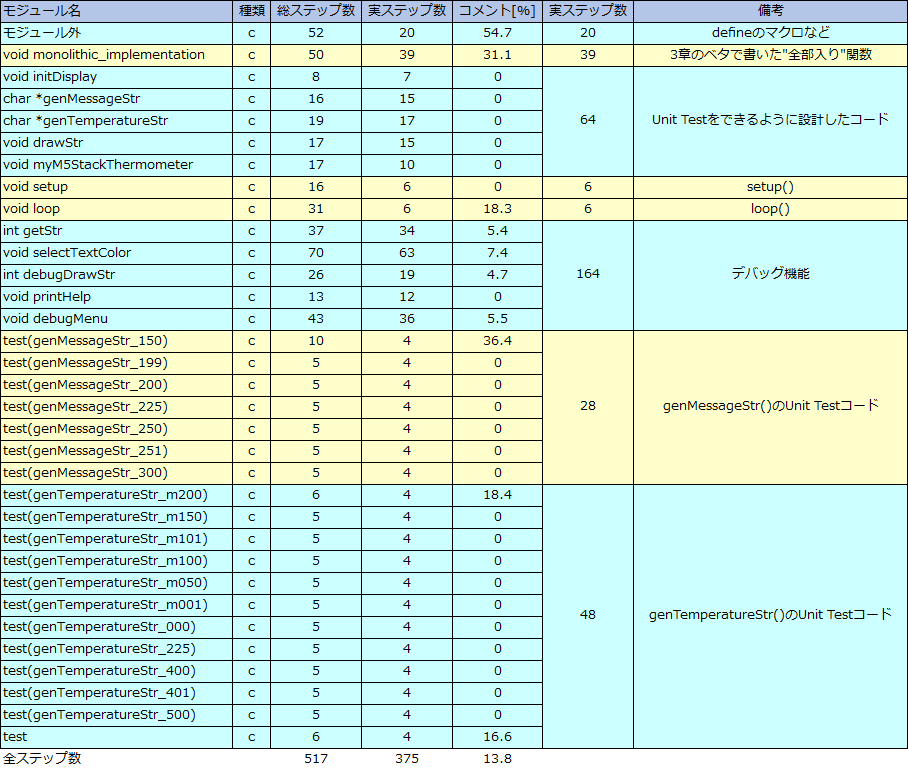Click the 3章のベタで書いた remark cell
The width and height of the screenshot is (908, 770).
770,55
